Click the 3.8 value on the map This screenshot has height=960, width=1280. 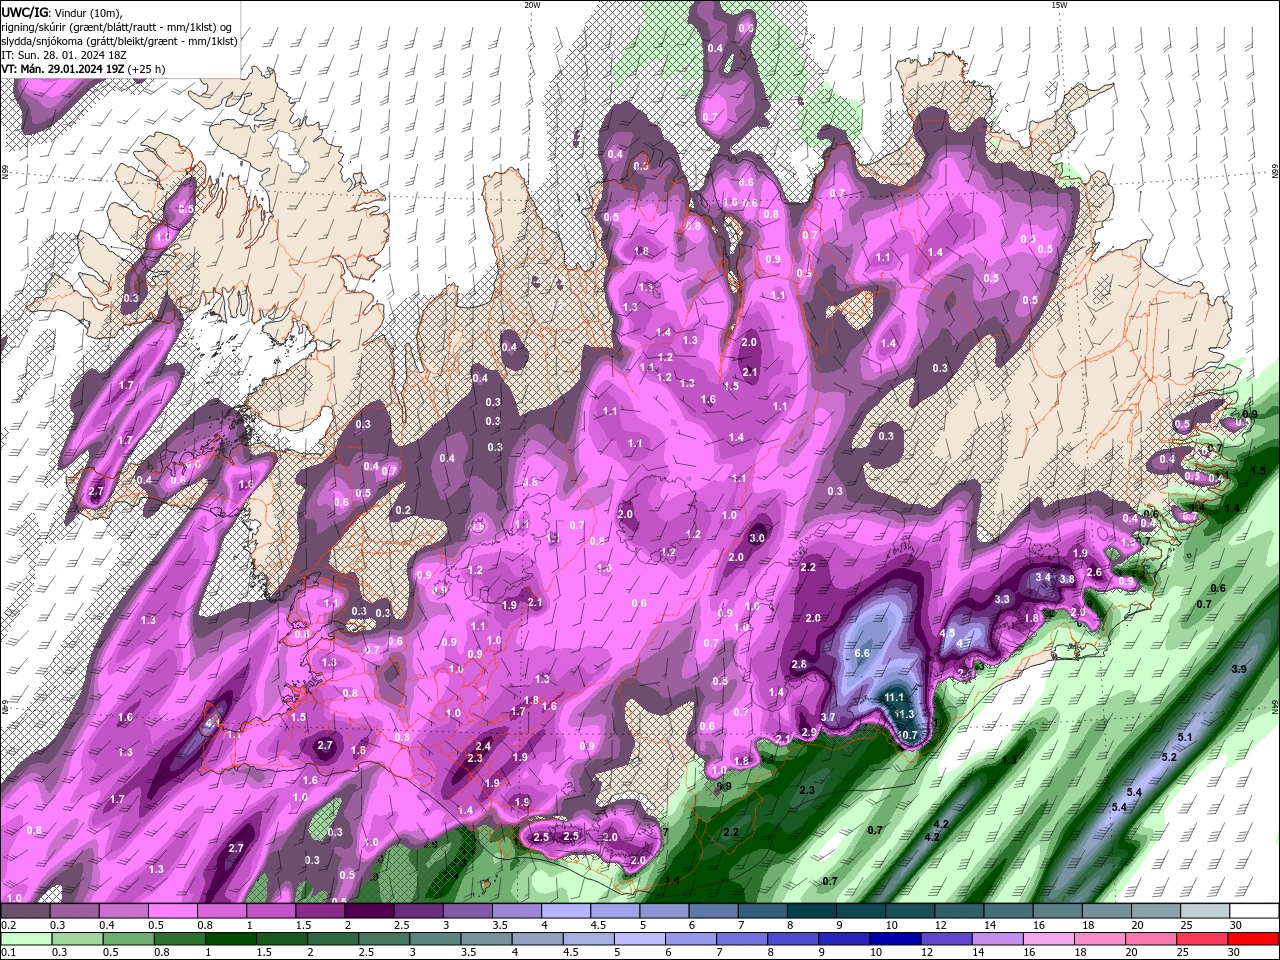[x=1067, y=579]
